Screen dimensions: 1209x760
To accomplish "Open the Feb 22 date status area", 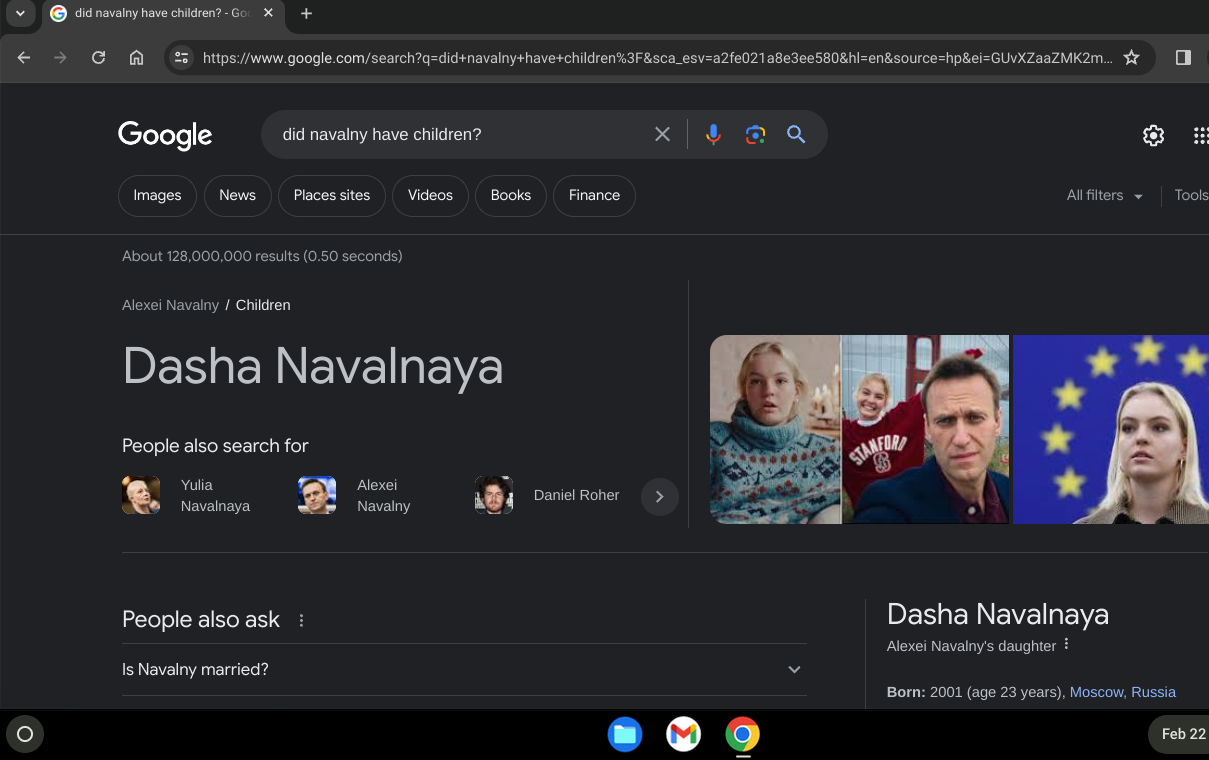I will (x=1180, y=734).
